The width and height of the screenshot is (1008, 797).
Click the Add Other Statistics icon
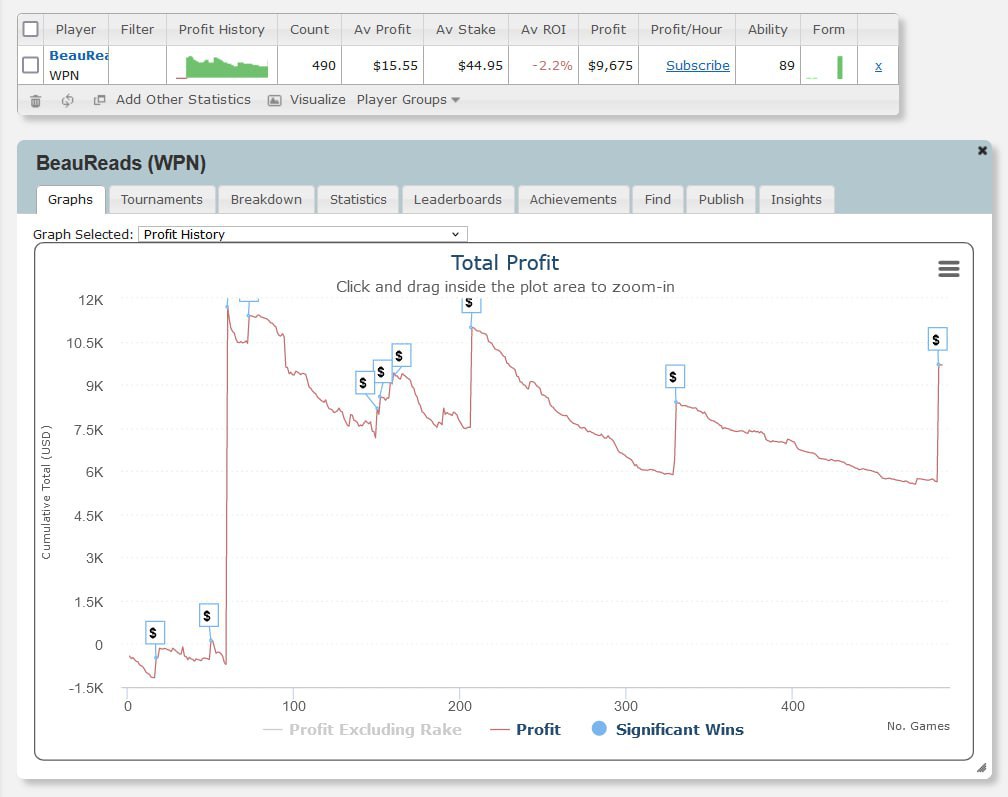[99, 100]
